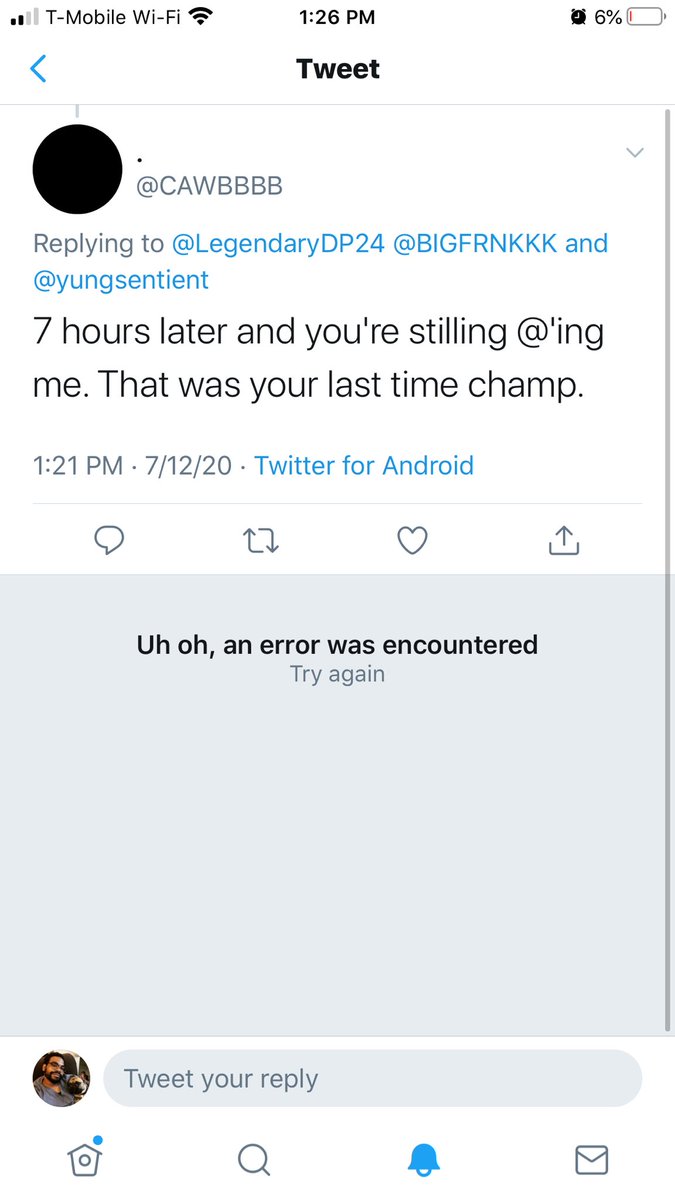Open the @yungsentient mention link
The image size is (675, 1200).
[x=121, y=280]
